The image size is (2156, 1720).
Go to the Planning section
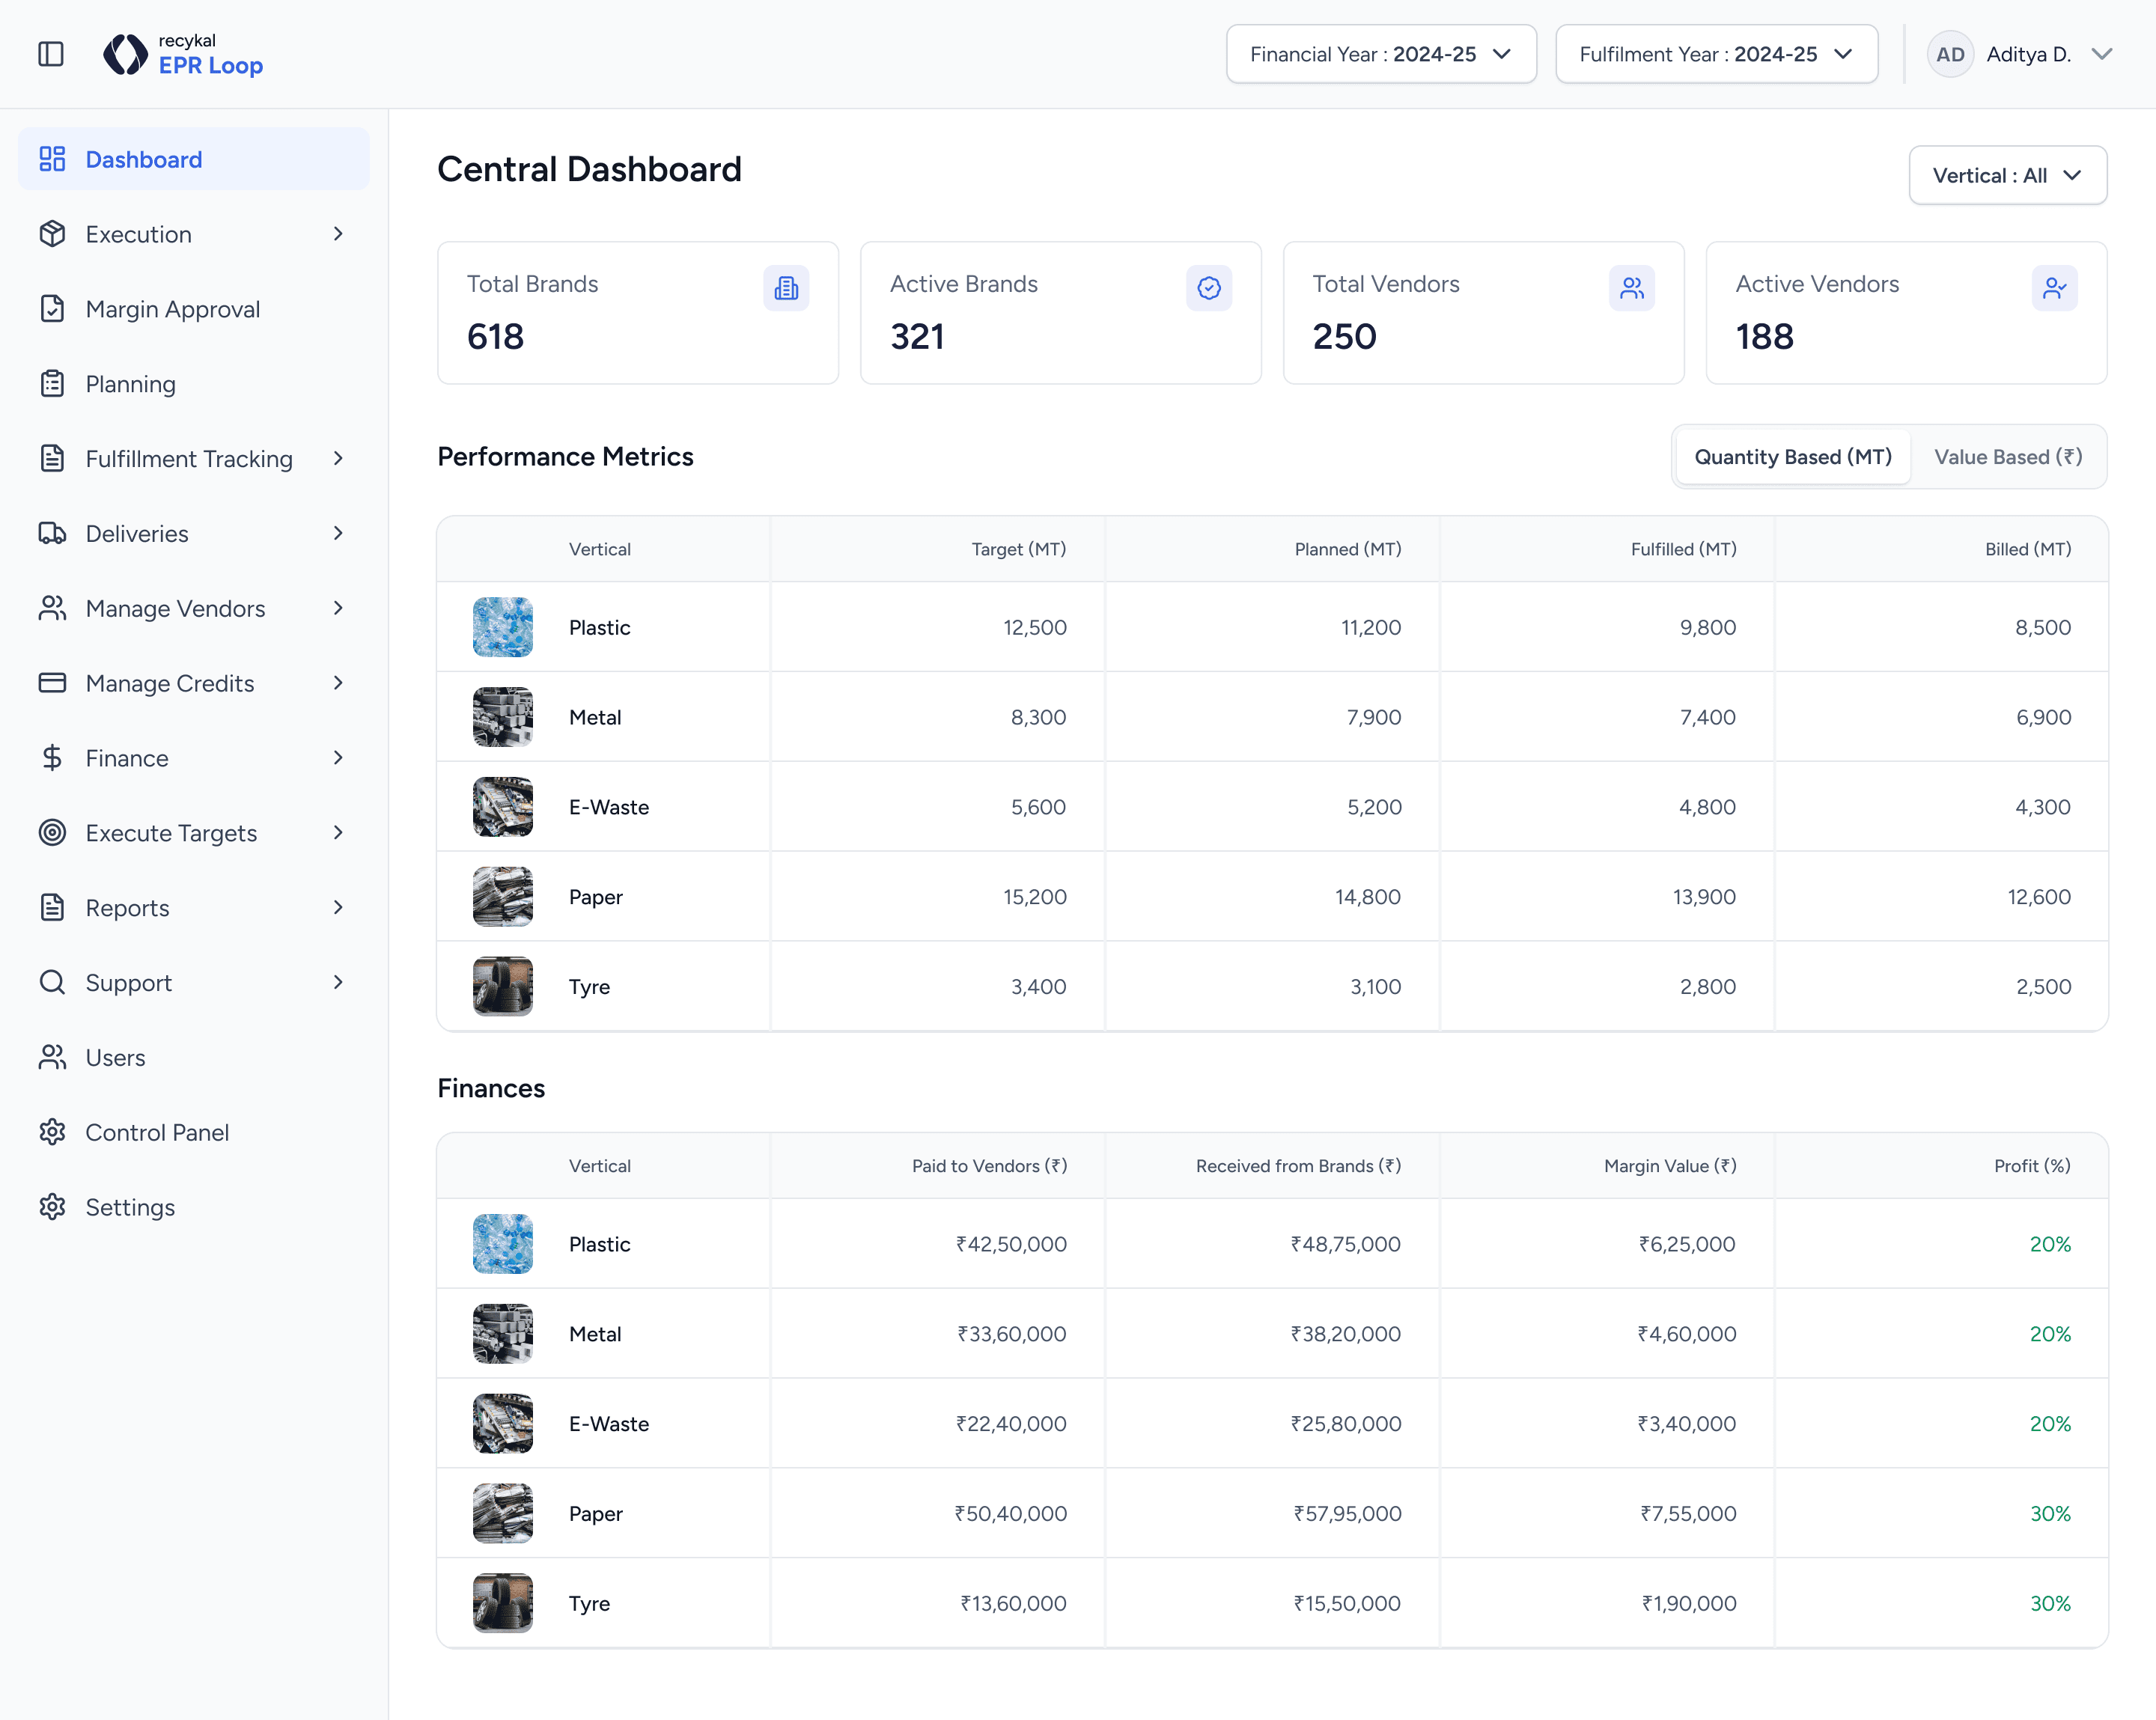pos(130,384)
